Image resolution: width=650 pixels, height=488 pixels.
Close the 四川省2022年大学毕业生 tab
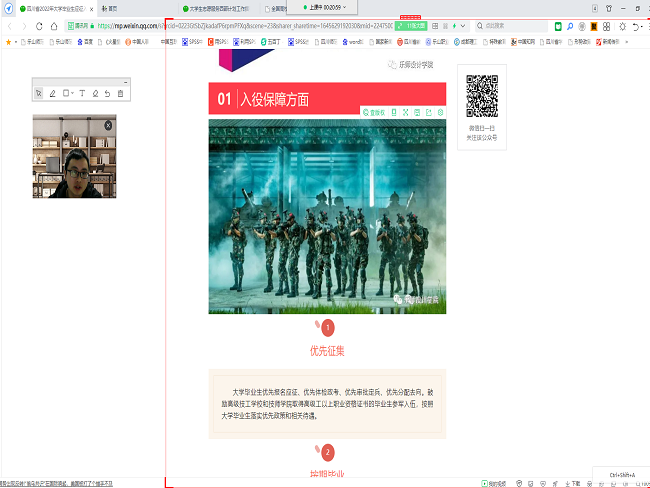click(92, 9)
